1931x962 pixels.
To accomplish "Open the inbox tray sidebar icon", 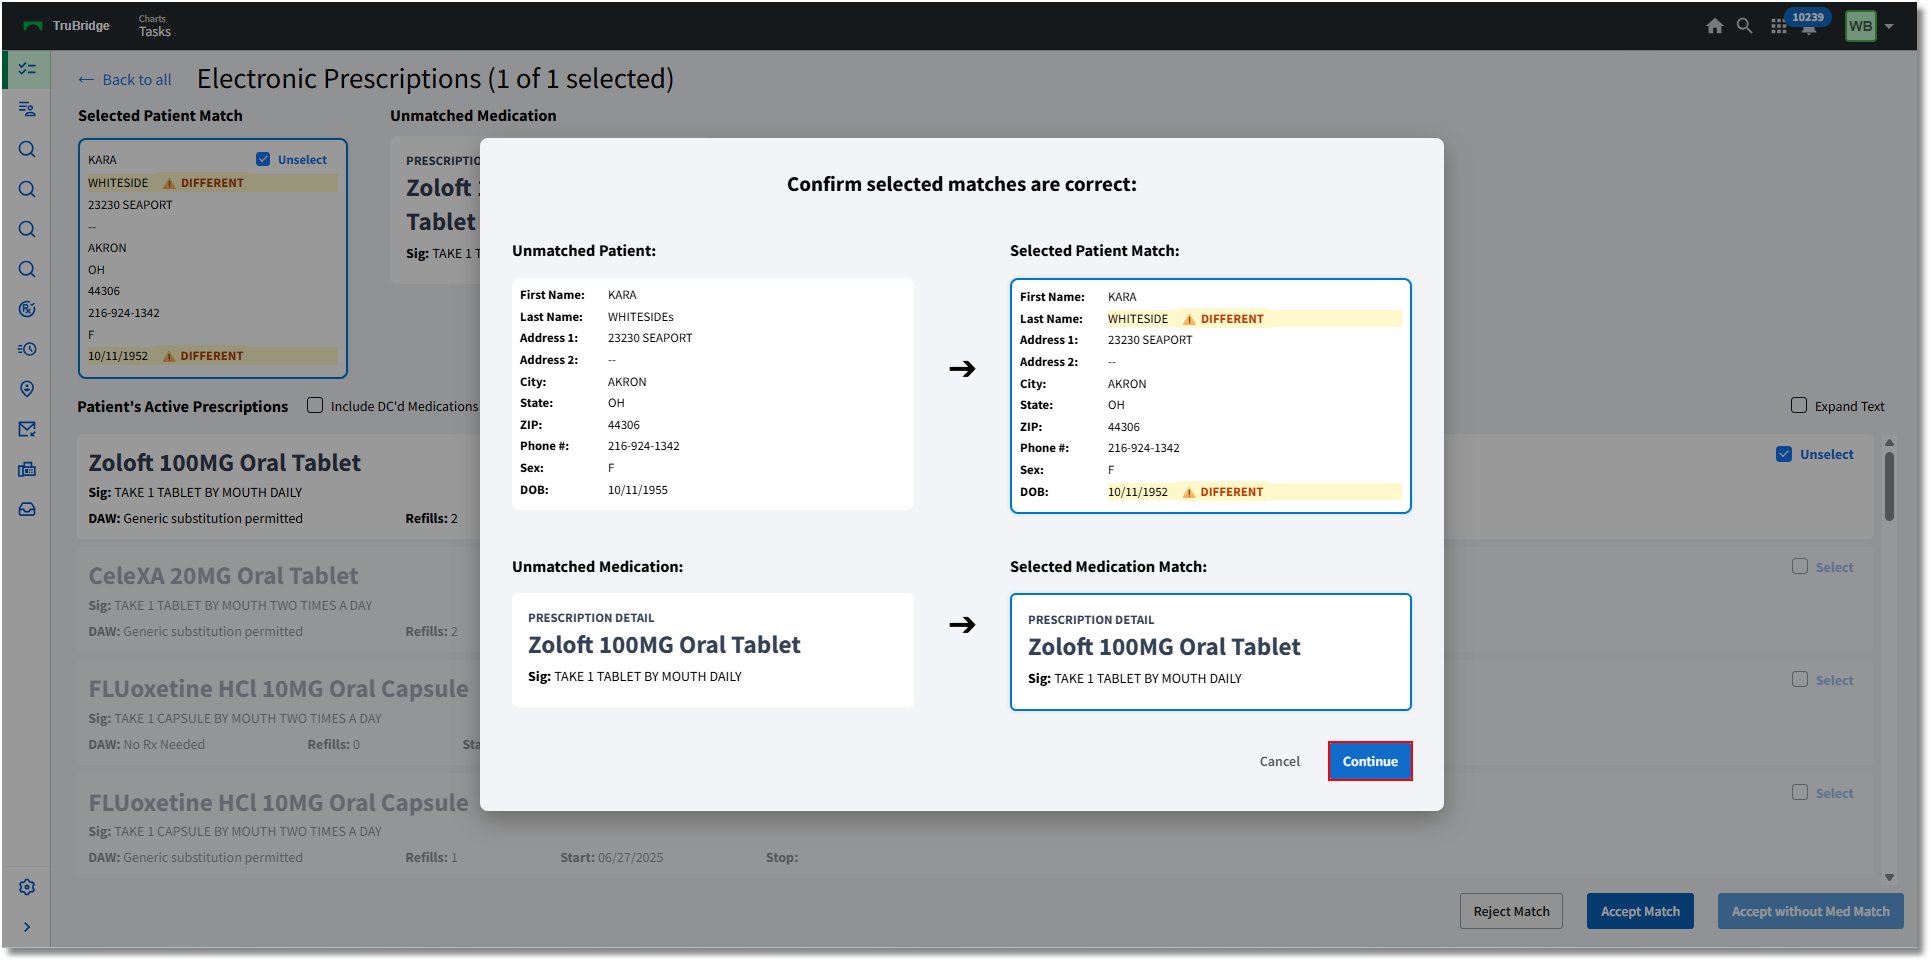I will 27,509.
